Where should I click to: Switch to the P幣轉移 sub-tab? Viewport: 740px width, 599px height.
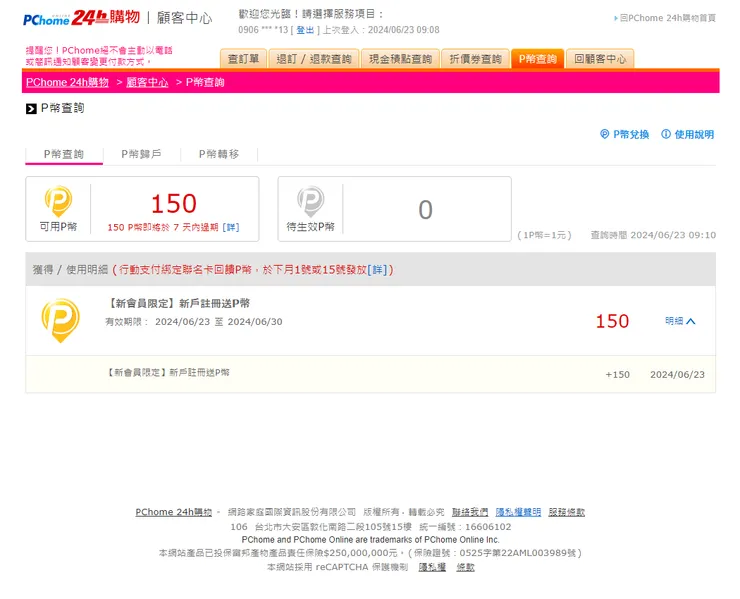pos(219,154)
